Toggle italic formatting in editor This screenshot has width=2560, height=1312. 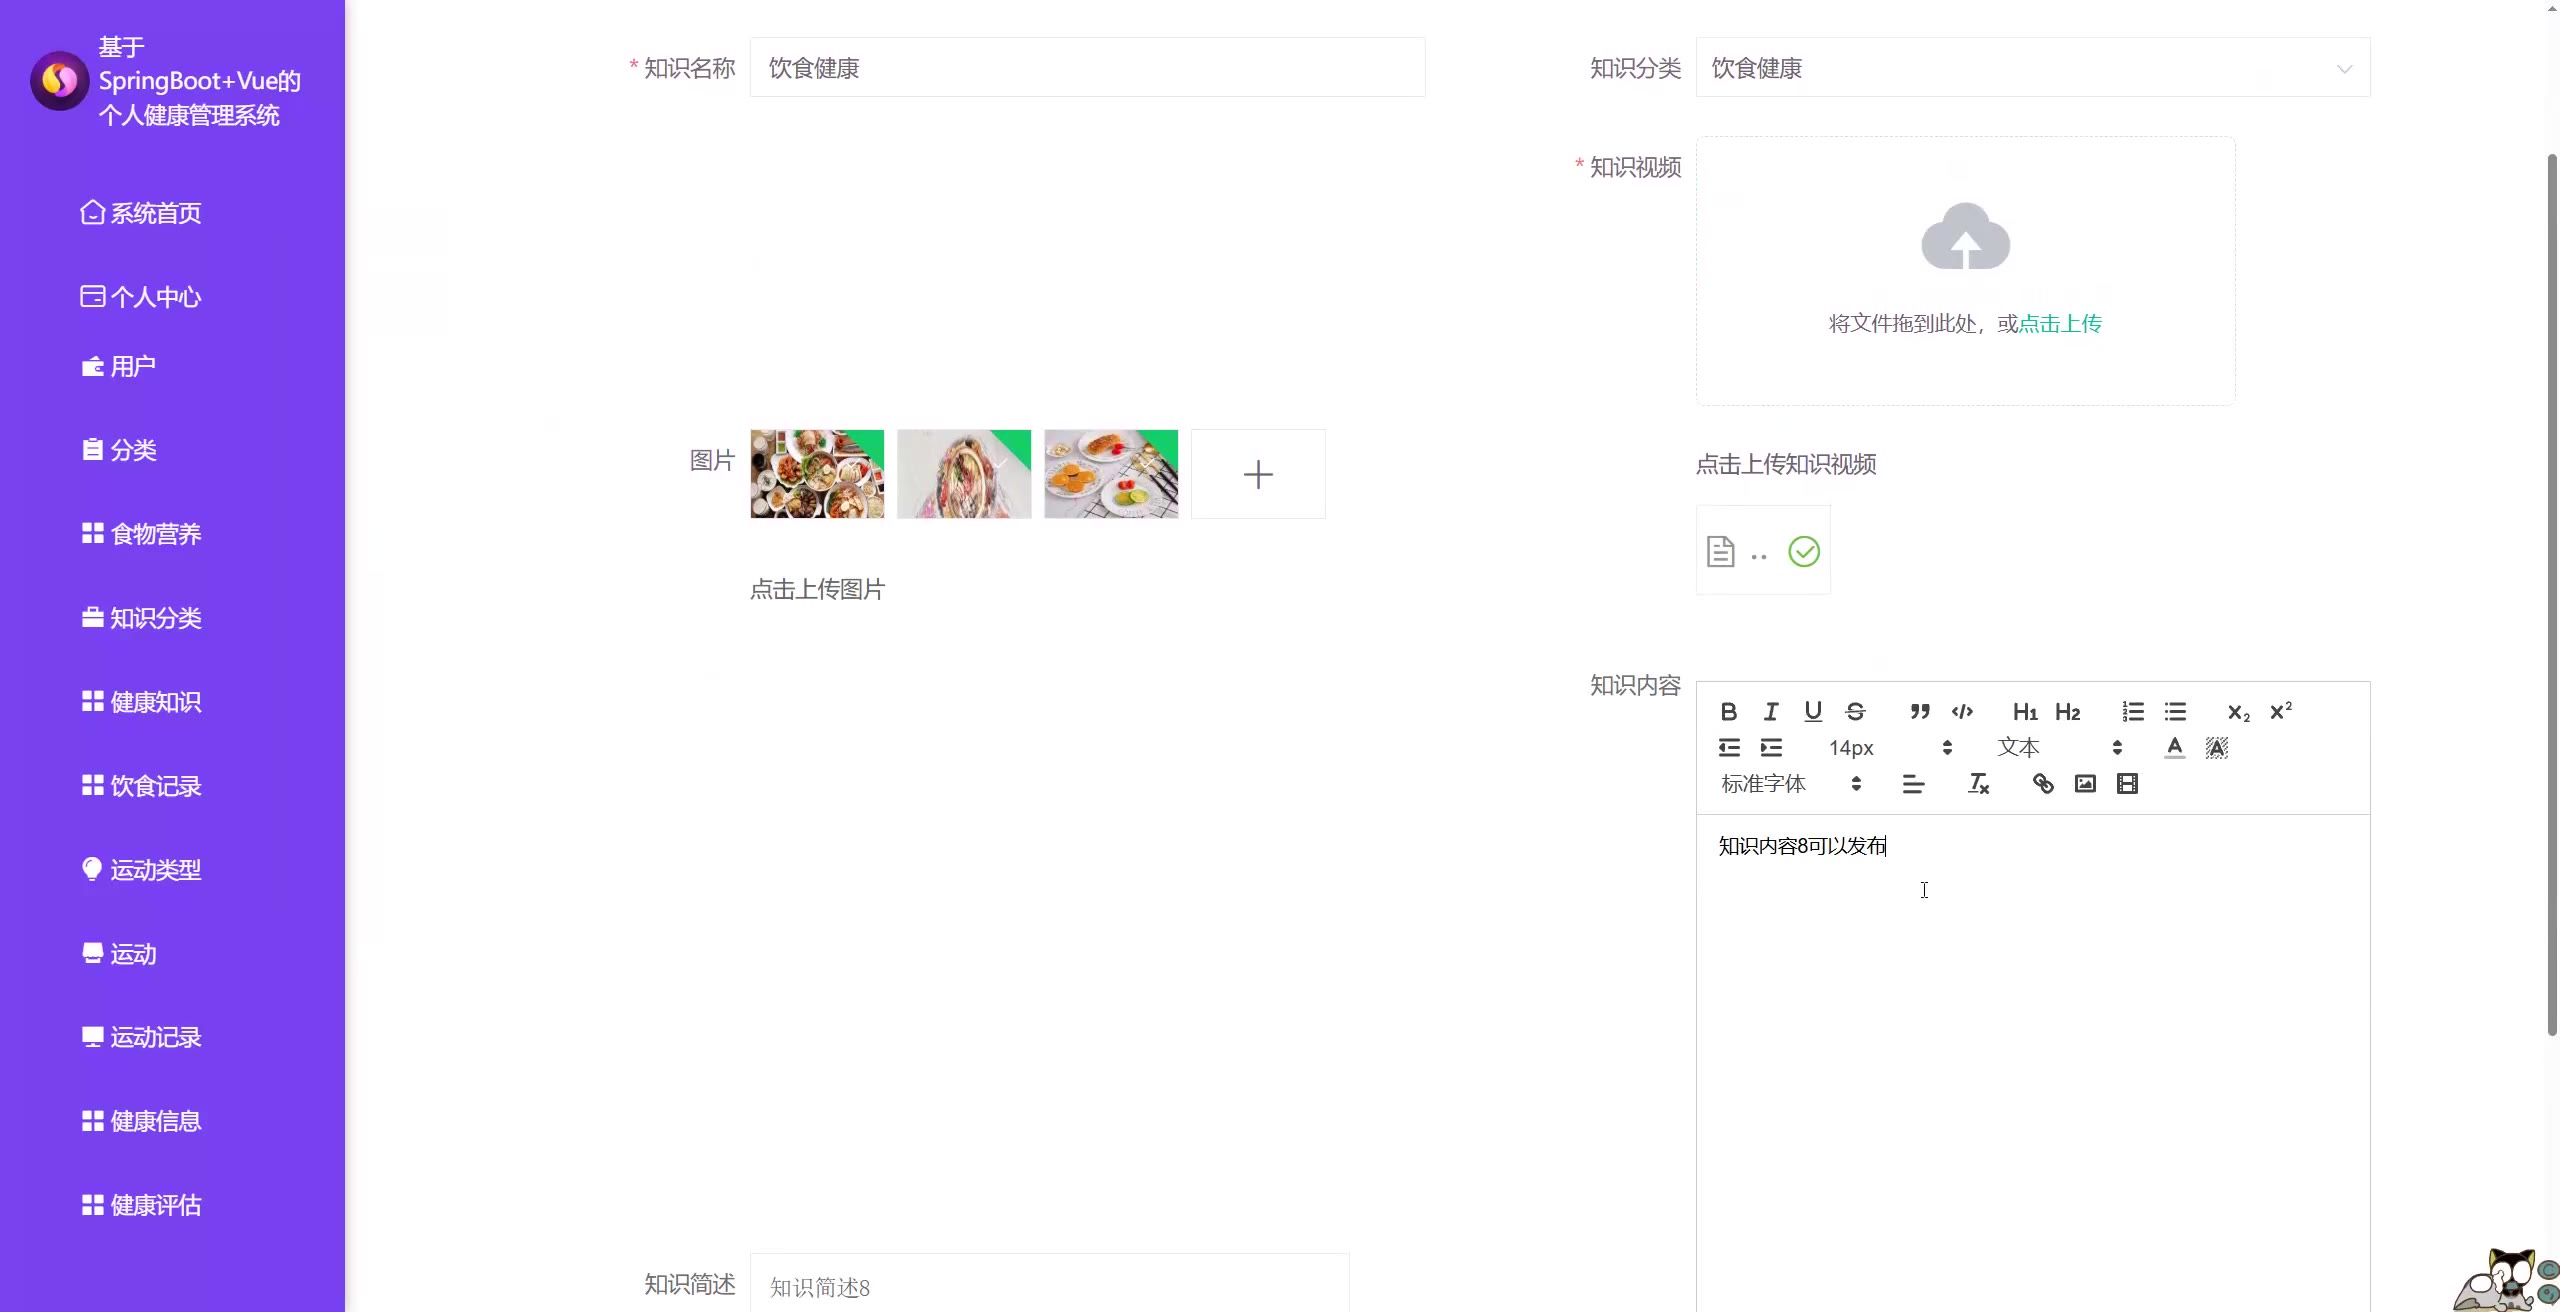[x=1770, y=711]
